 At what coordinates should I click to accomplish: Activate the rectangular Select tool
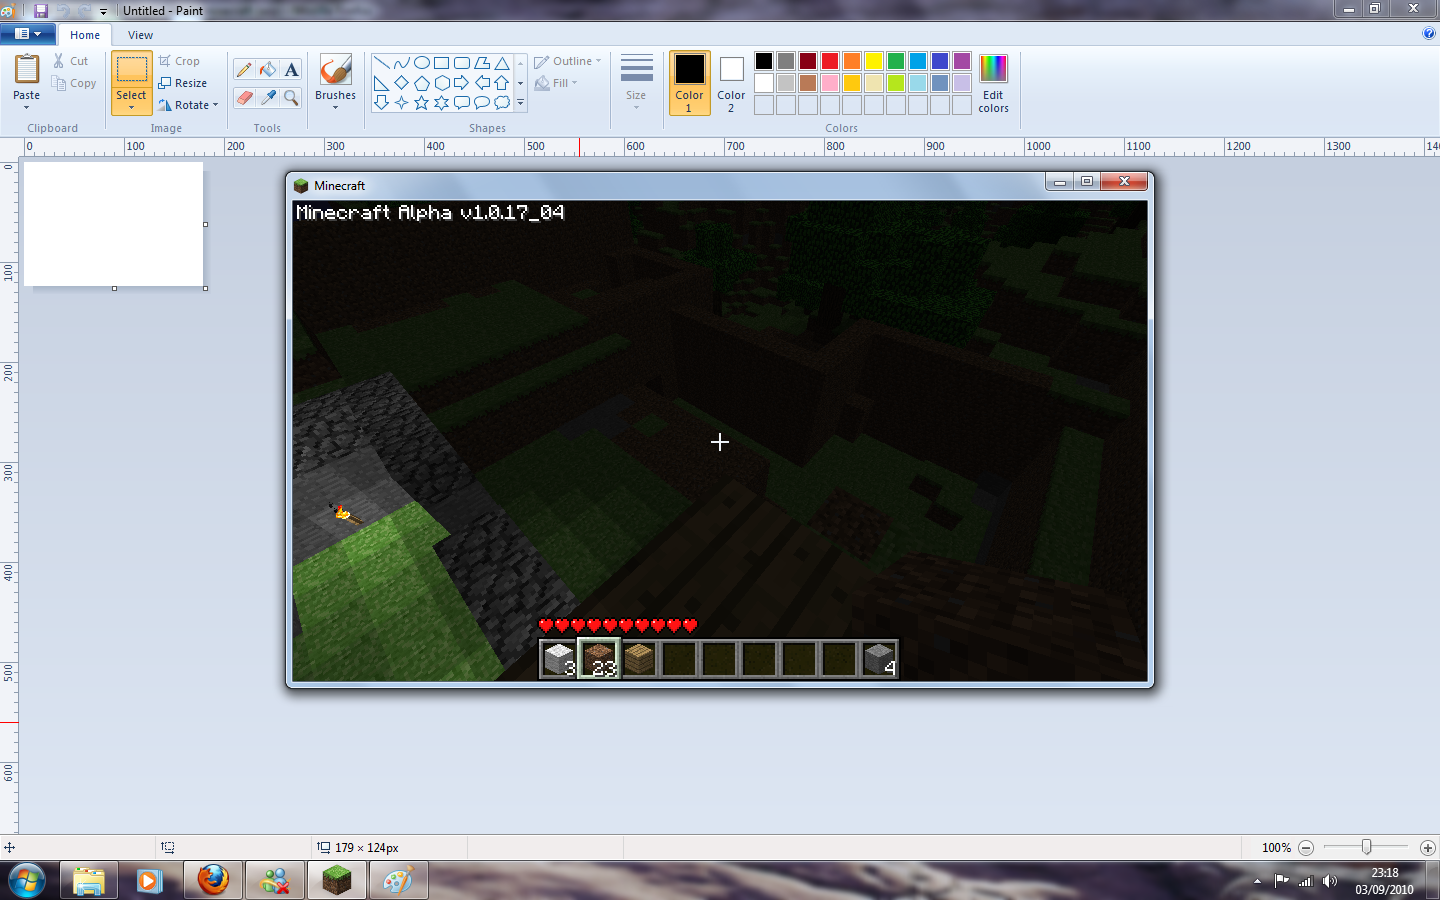click(131, 70)
